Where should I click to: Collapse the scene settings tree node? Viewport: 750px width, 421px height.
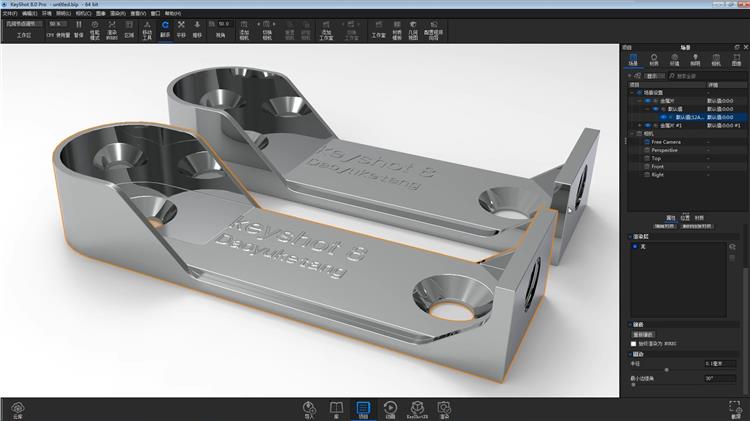tap(628, 91)
